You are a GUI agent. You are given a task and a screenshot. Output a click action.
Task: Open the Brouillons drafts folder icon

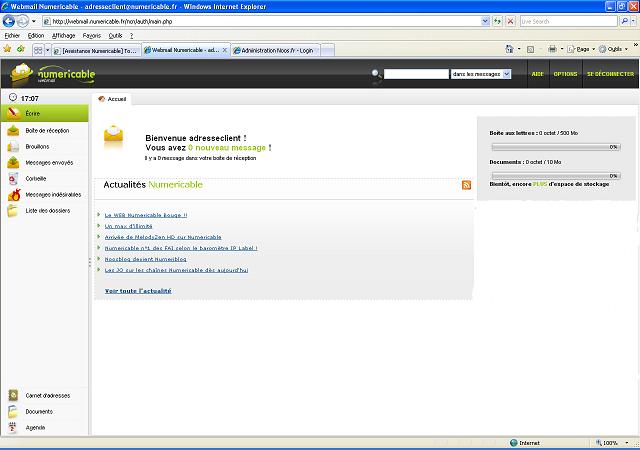coord(13,146)
